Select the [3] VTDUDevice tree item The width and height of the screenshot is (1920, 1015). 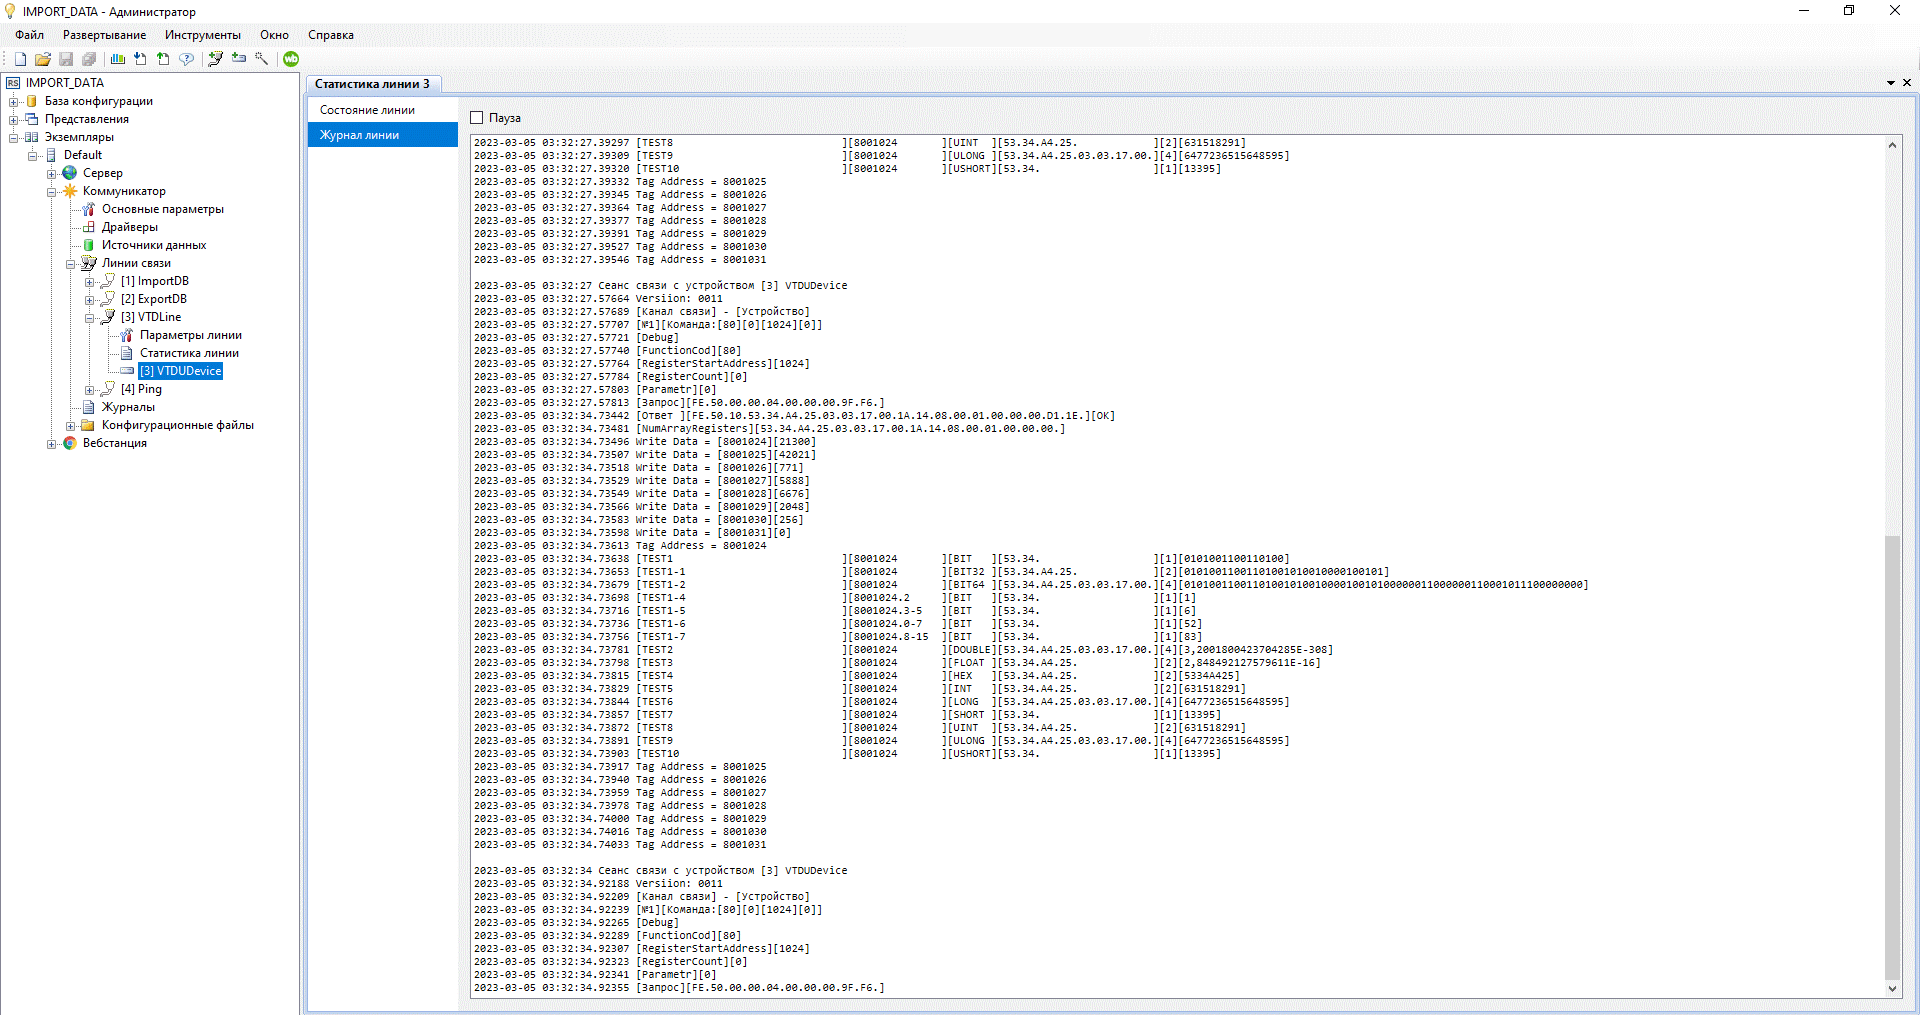click(x=181, y=371)
